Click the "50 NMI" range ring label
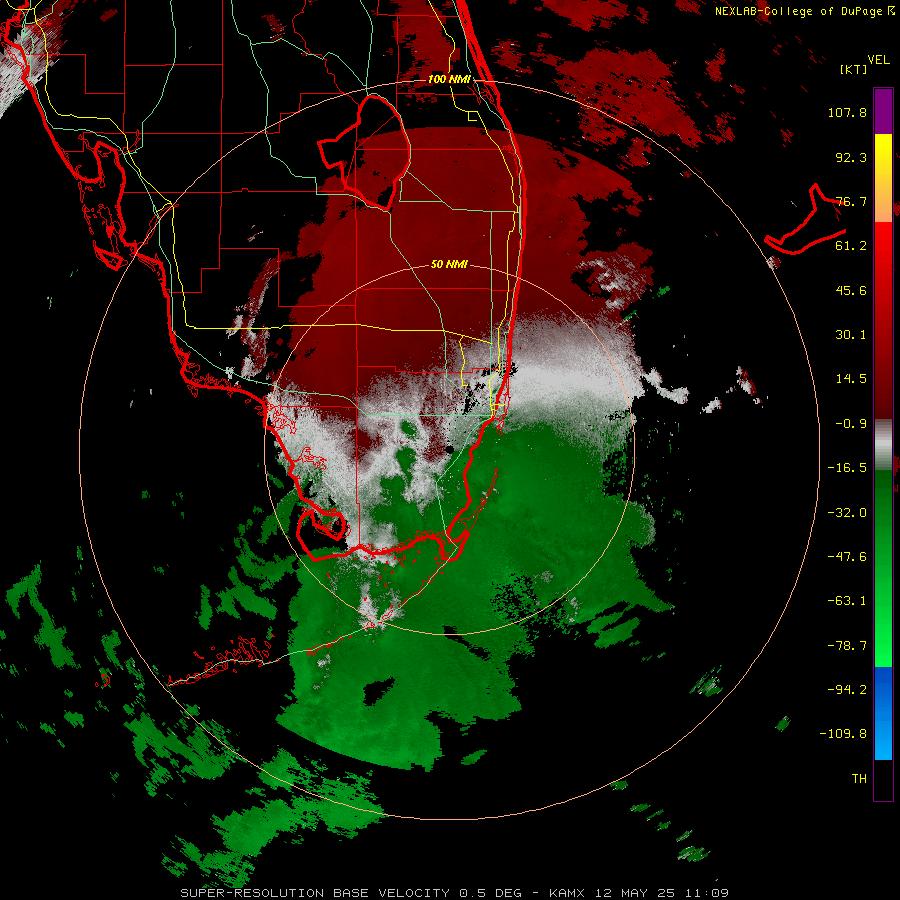 449,264
